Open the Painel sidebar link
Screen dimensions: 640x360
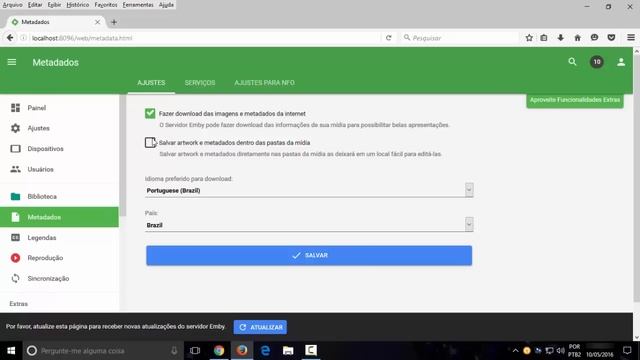coord(36,108)
